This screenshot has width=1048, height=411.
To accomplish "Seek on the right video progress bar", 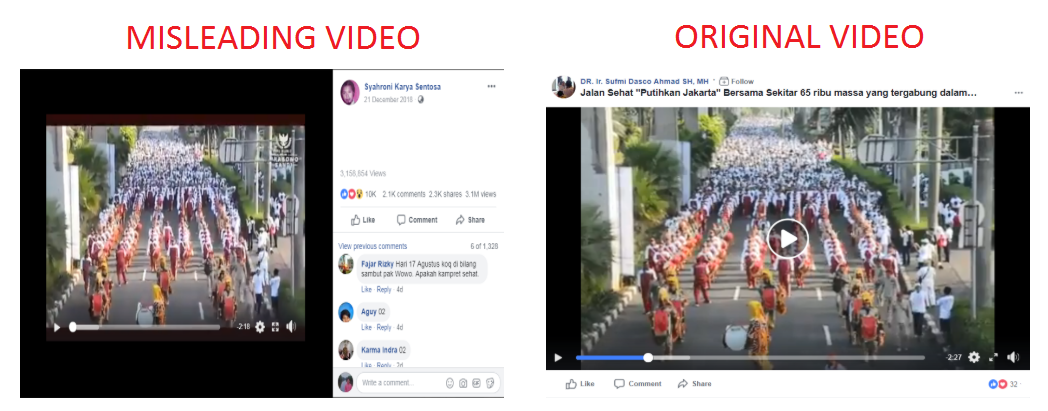I will [x=750, y=358].
